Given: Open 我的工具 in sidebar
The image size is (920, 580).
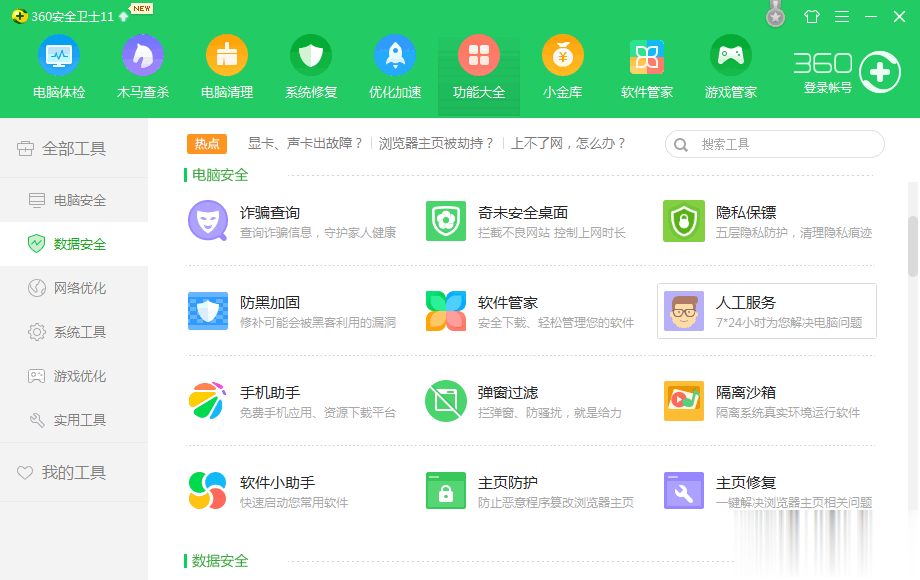Looking at the screenshot, I should point(74,472).
